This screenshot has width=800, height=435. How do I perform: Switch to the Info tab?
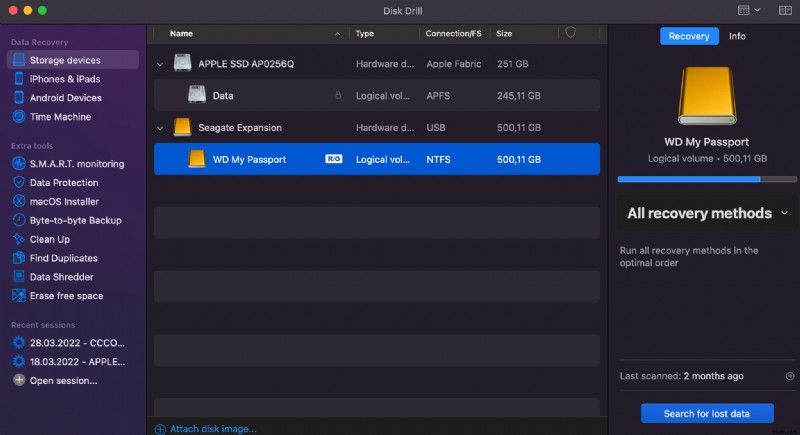737,36
